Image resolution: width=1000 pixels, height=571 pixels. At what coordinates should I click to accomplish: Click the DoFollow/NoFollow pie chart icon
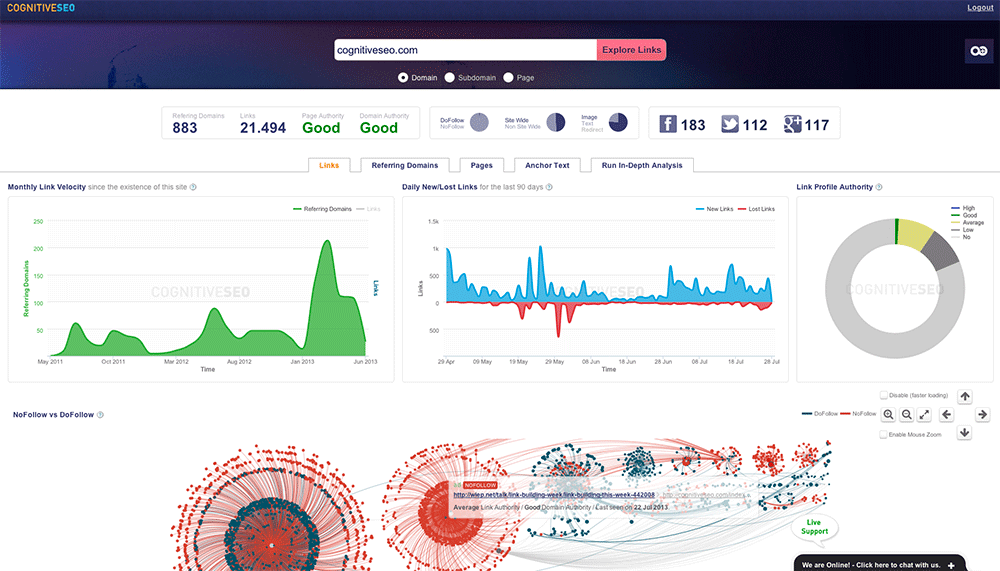[479, 122]
